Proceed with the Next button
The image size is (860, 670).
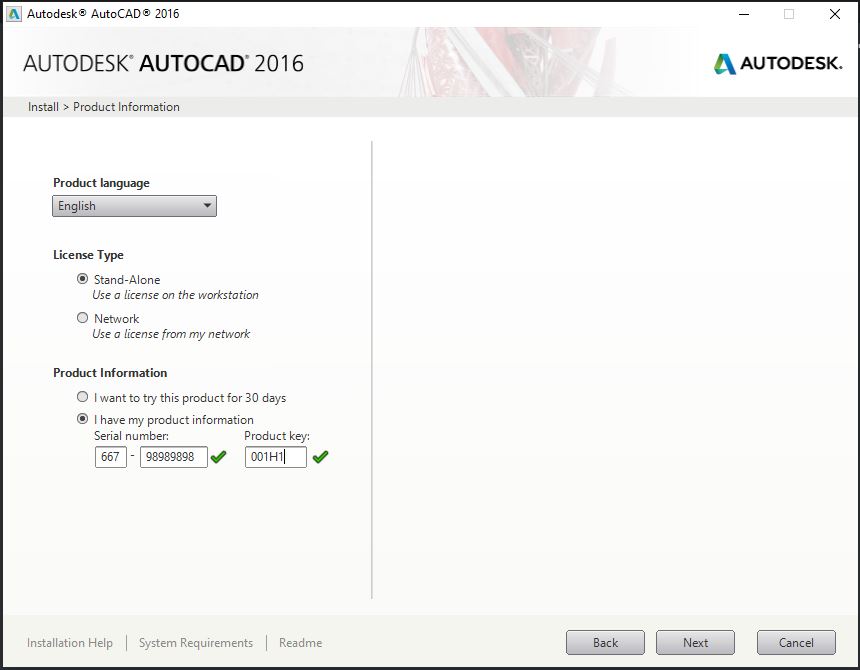point(695,643)
